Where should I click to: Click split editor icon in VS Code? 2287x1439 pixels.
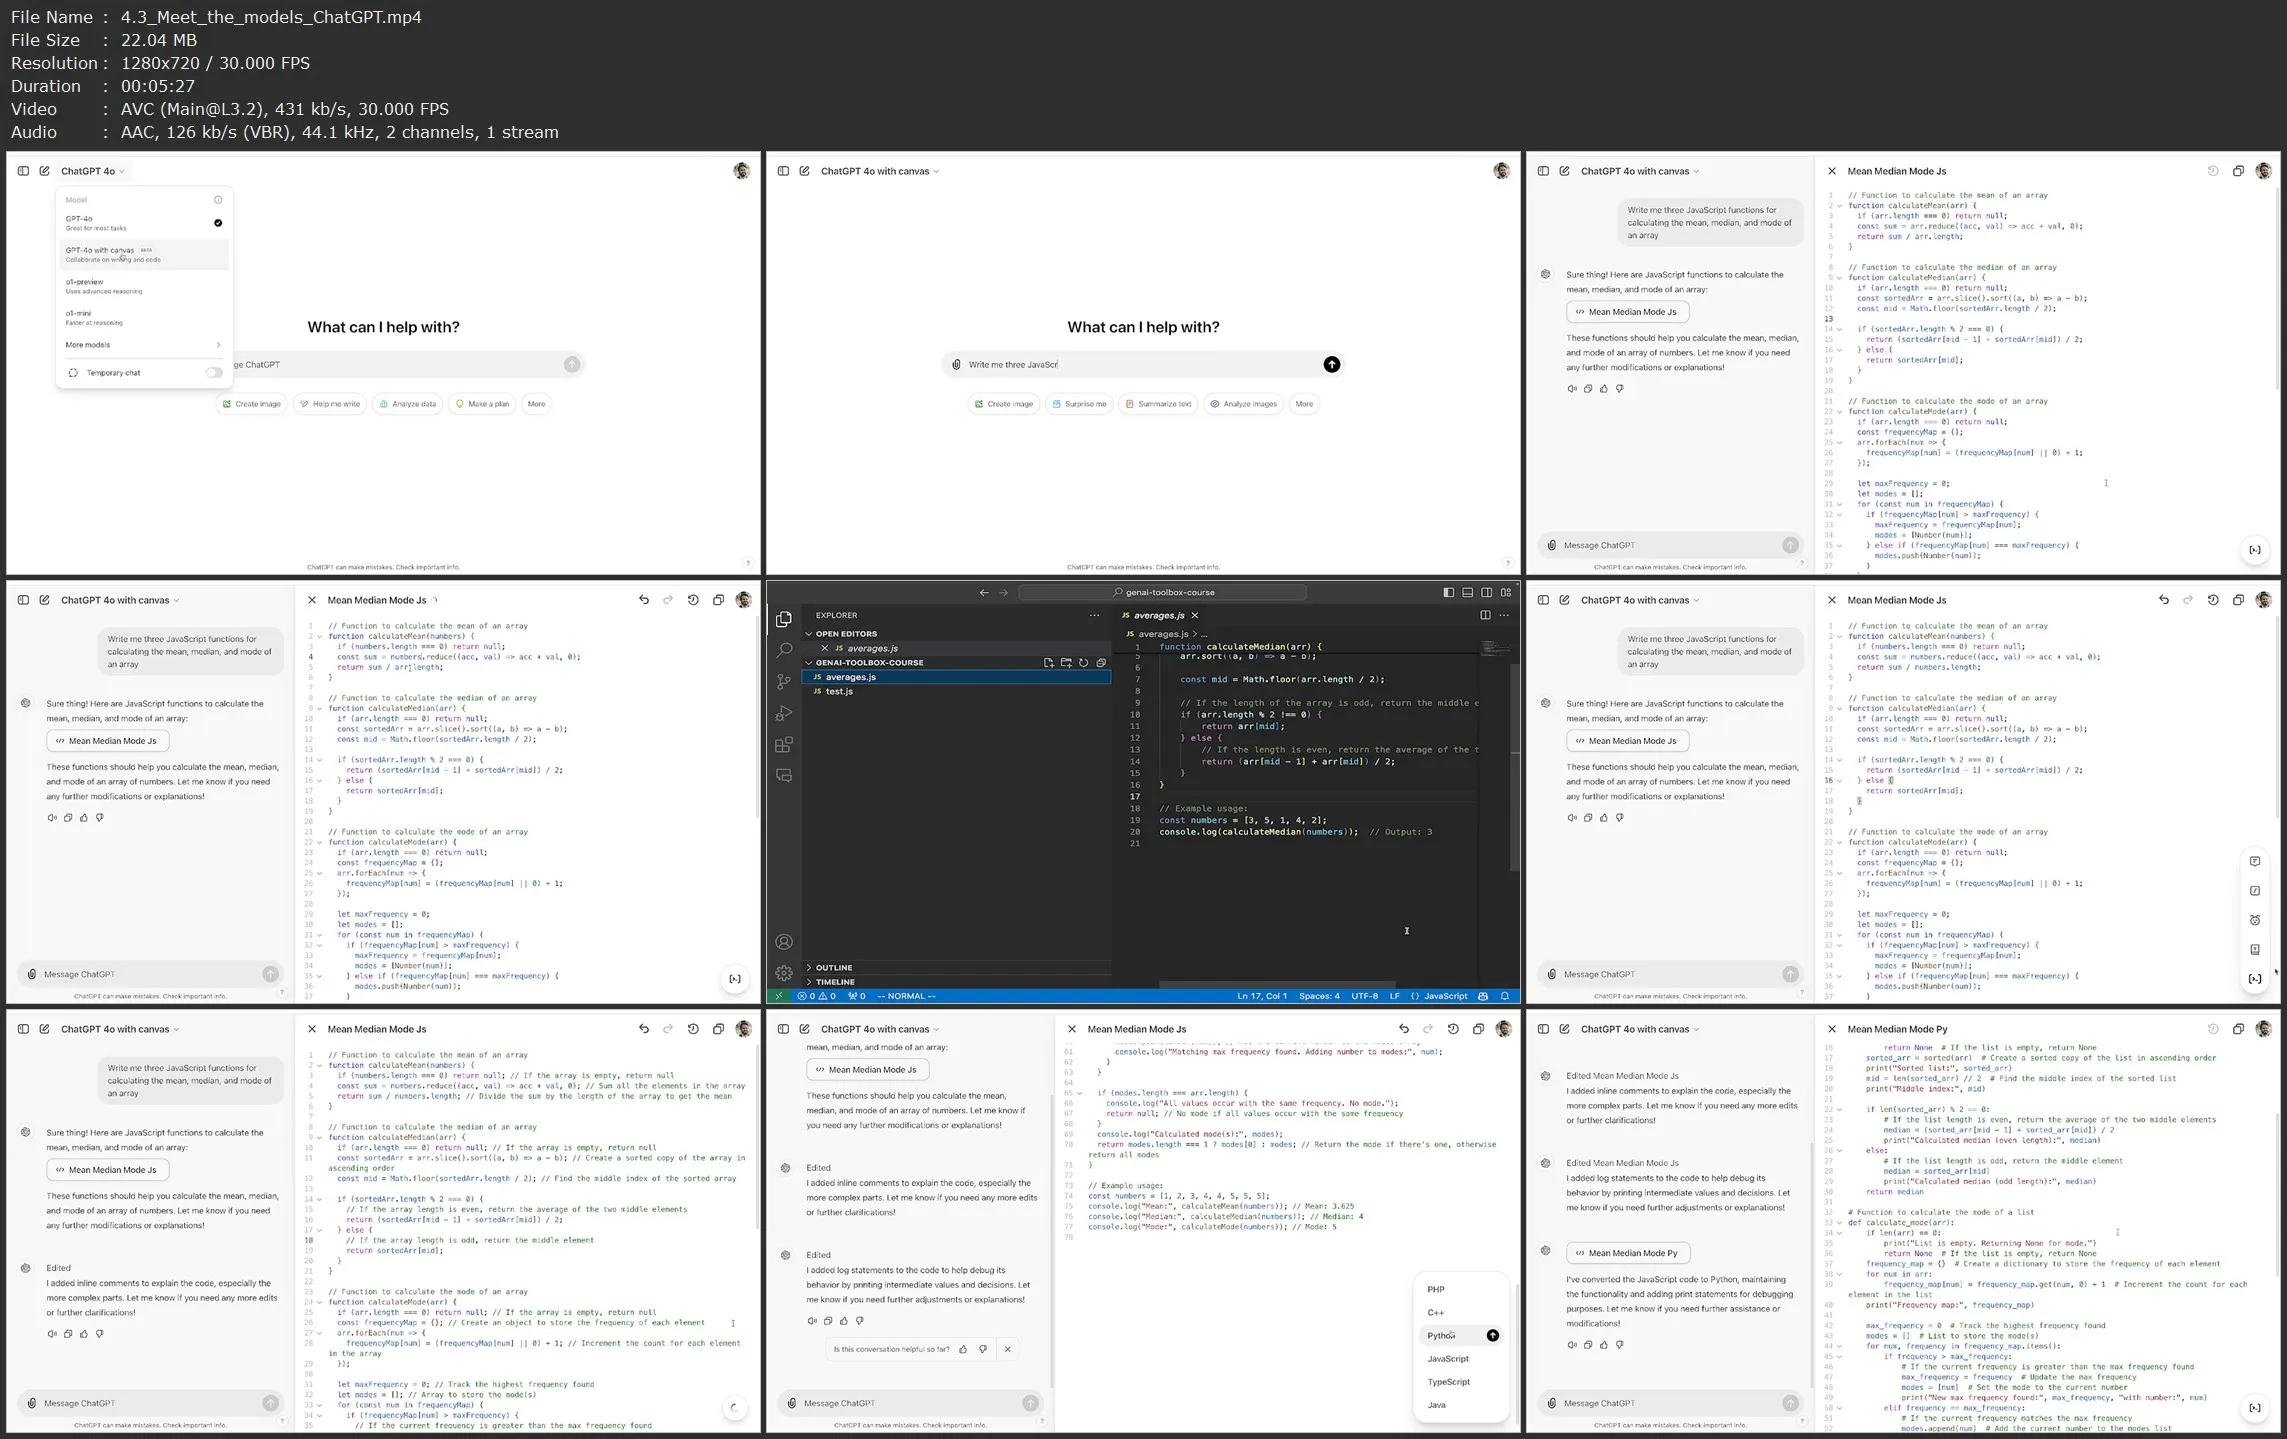click(1485, 616)
